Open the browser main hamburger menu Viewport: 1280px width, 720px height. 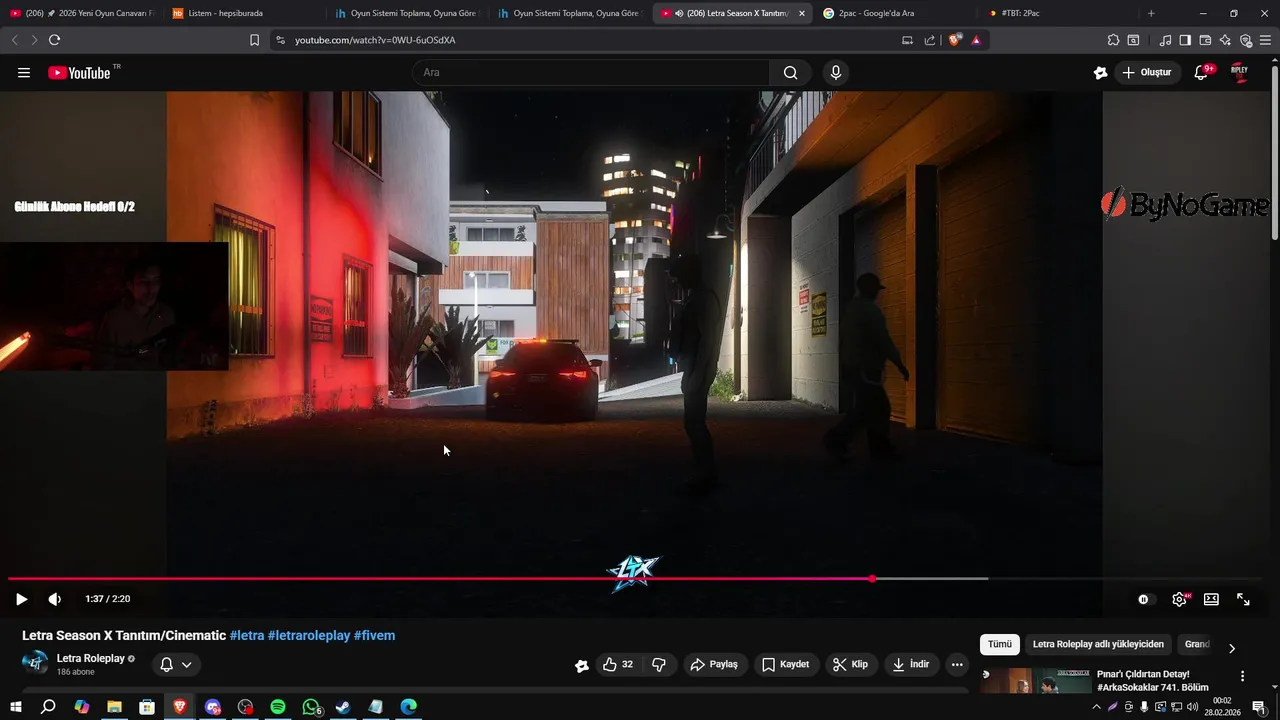point(1265,40)
